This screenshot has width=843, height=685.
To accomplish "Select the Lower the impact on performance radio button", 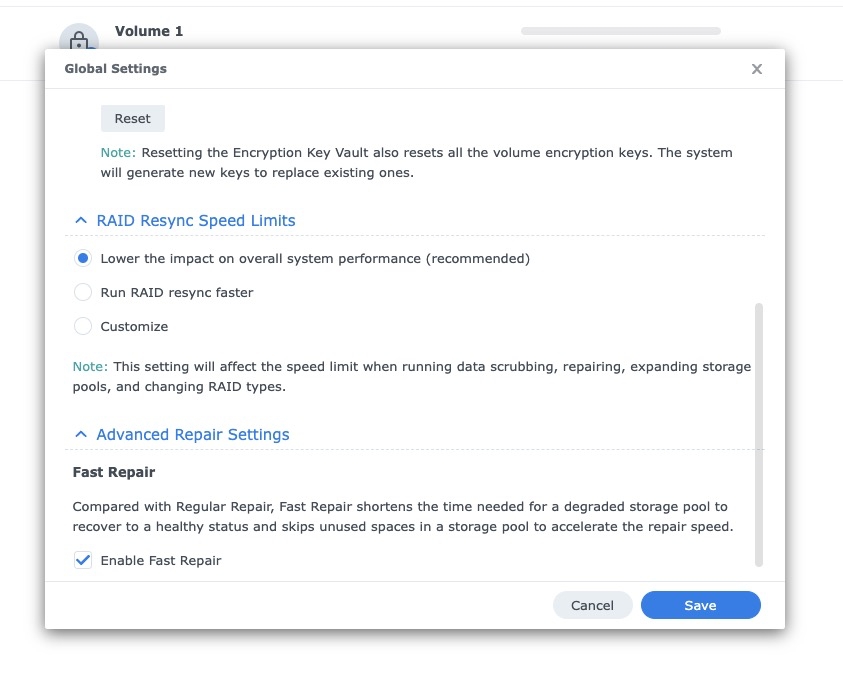I will pyautogui.click(x=83, y=259).
